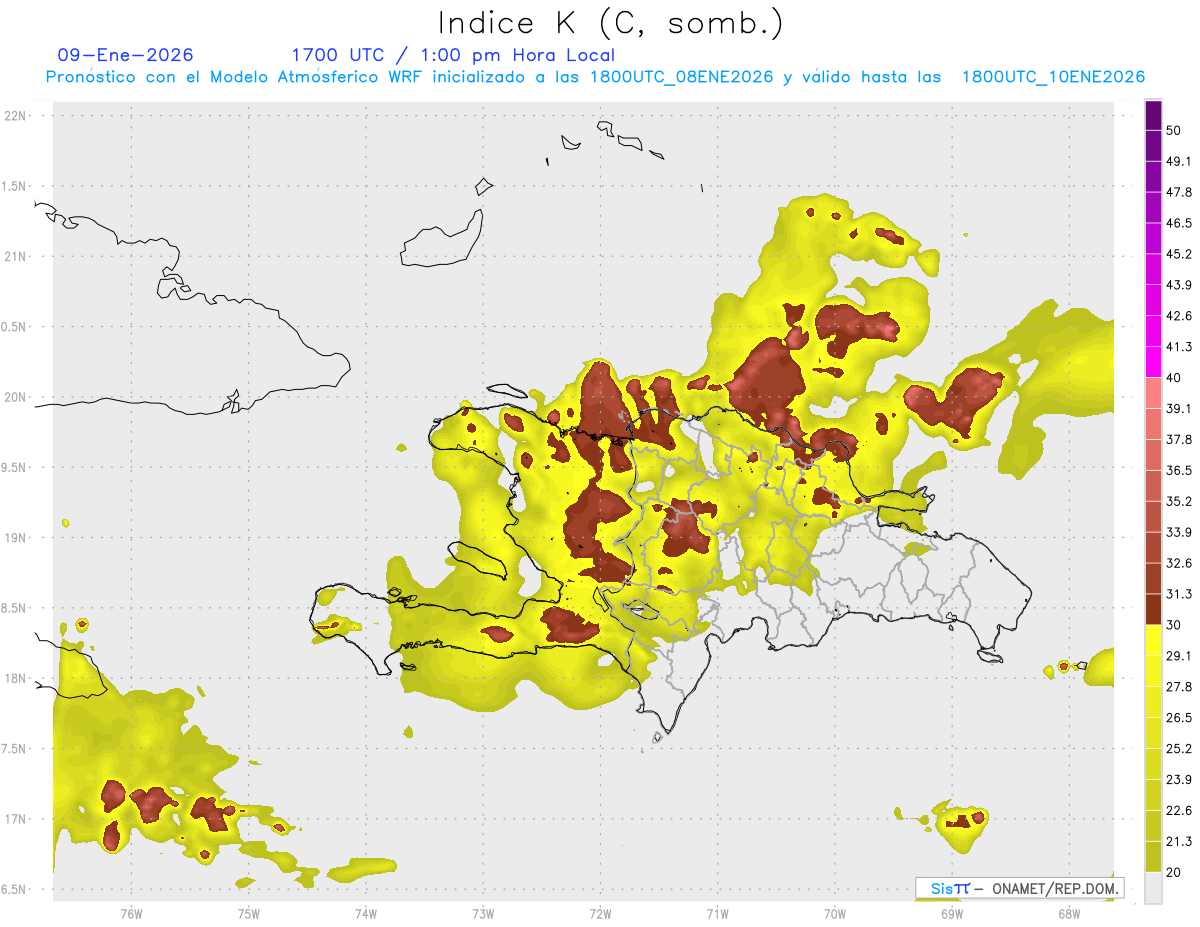Click the latitude axis label "22N"
Viewport: 1200px width, 927px height.
coord(17,116)
